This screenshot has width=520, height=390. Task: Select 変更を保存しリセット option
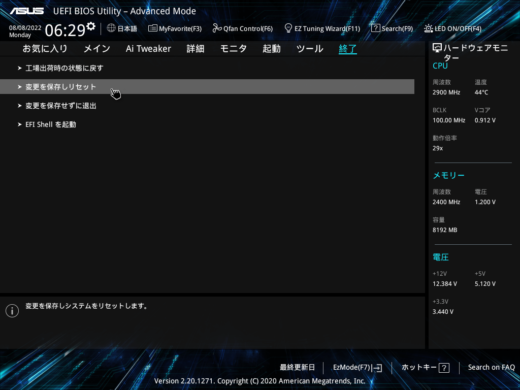(207, 87)
